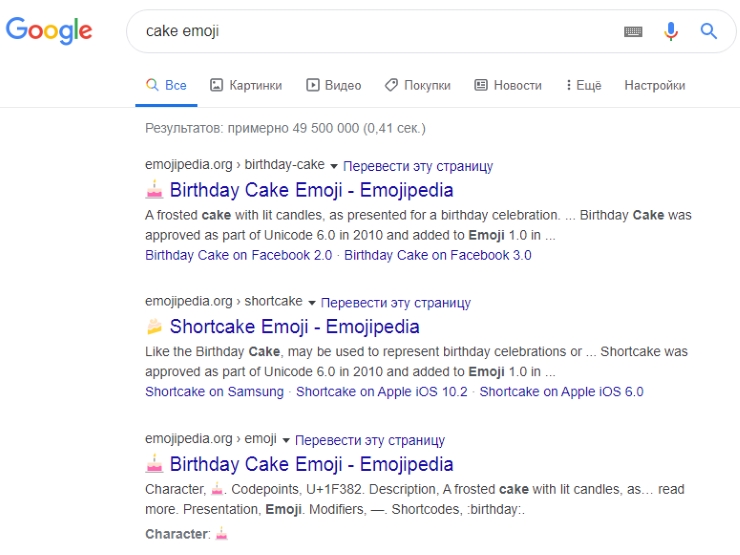Expand dropdown arrow next to emojipedia.org › emoji
Screen dimensions: 740x555
click(x=286, y=440)
